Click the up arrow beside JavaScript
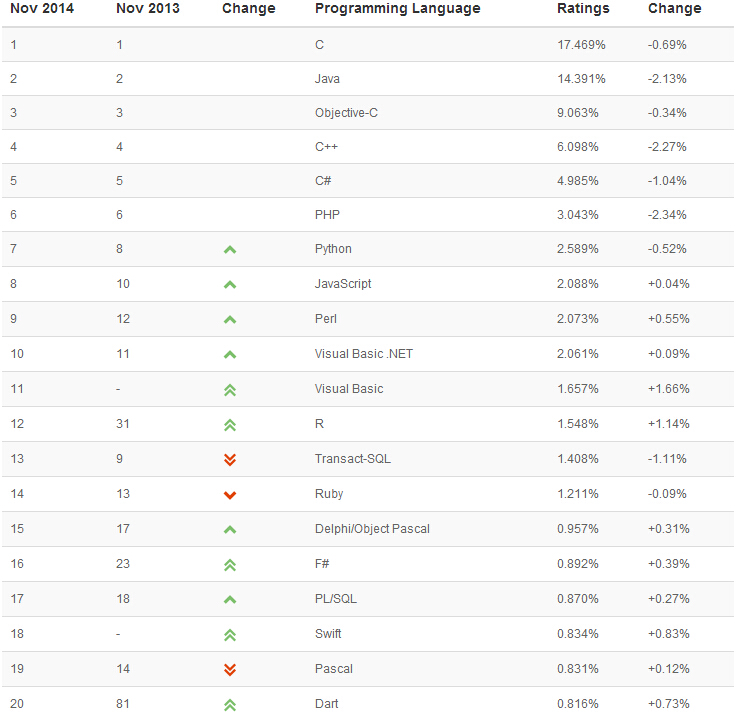 pos(230,284)
